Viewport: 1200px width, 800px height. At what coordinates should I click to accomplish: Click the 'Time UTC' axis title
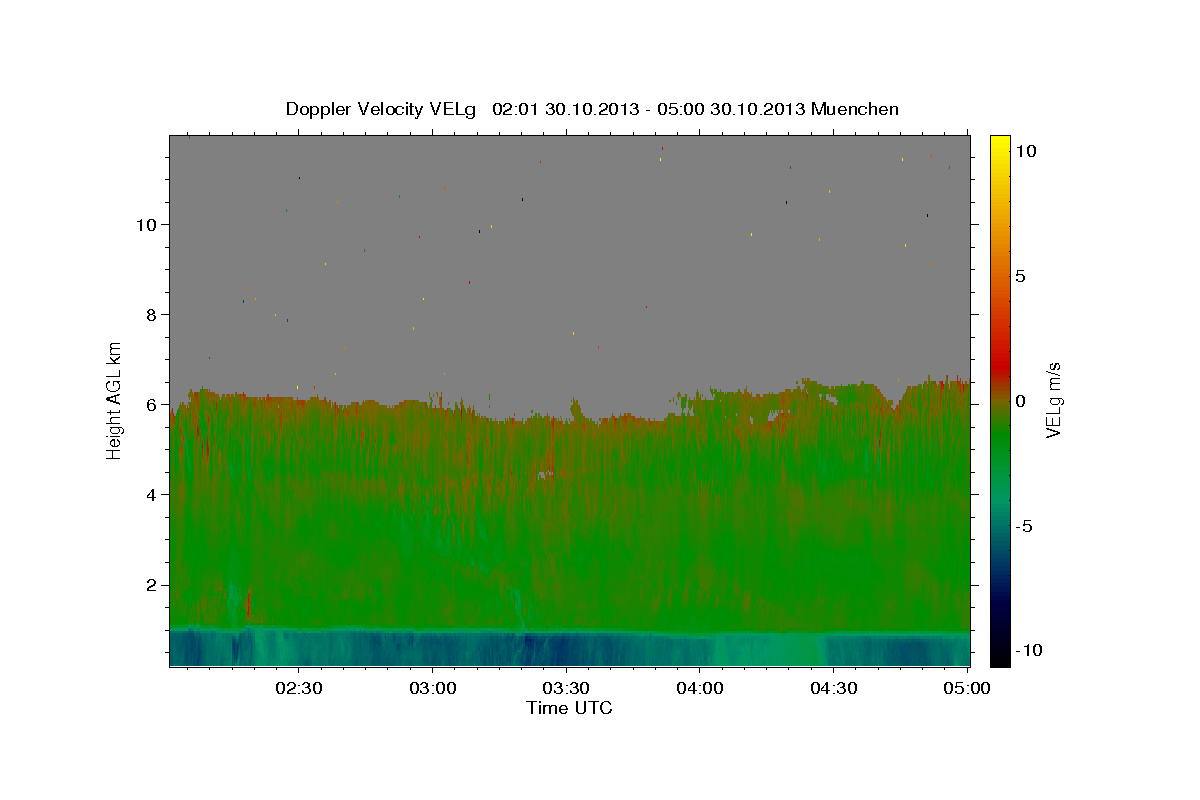click(x=569, y=708)
